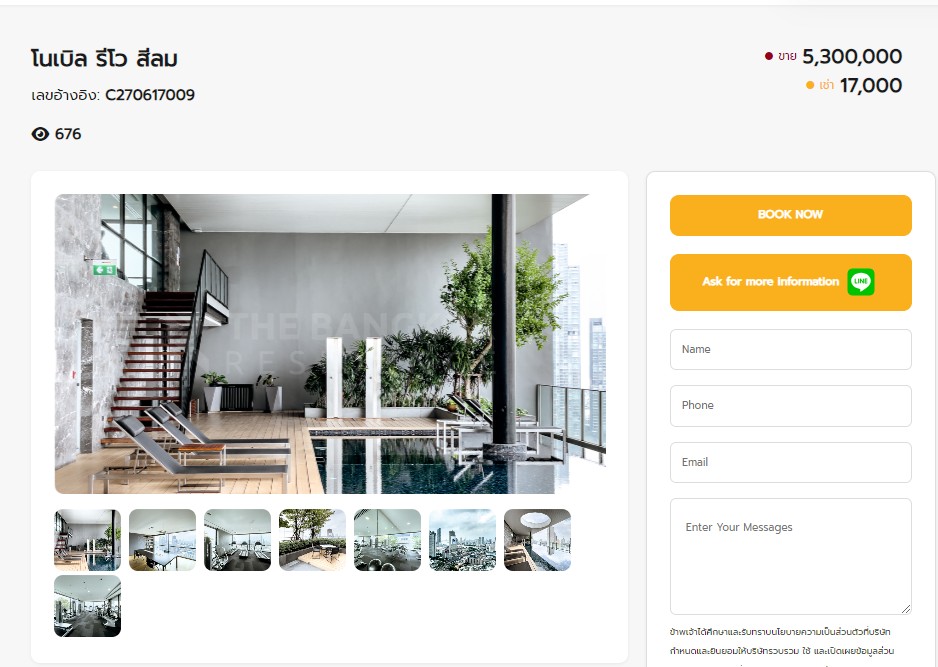
Task: Click the main swimming pool photo
Action: [330, 344]
